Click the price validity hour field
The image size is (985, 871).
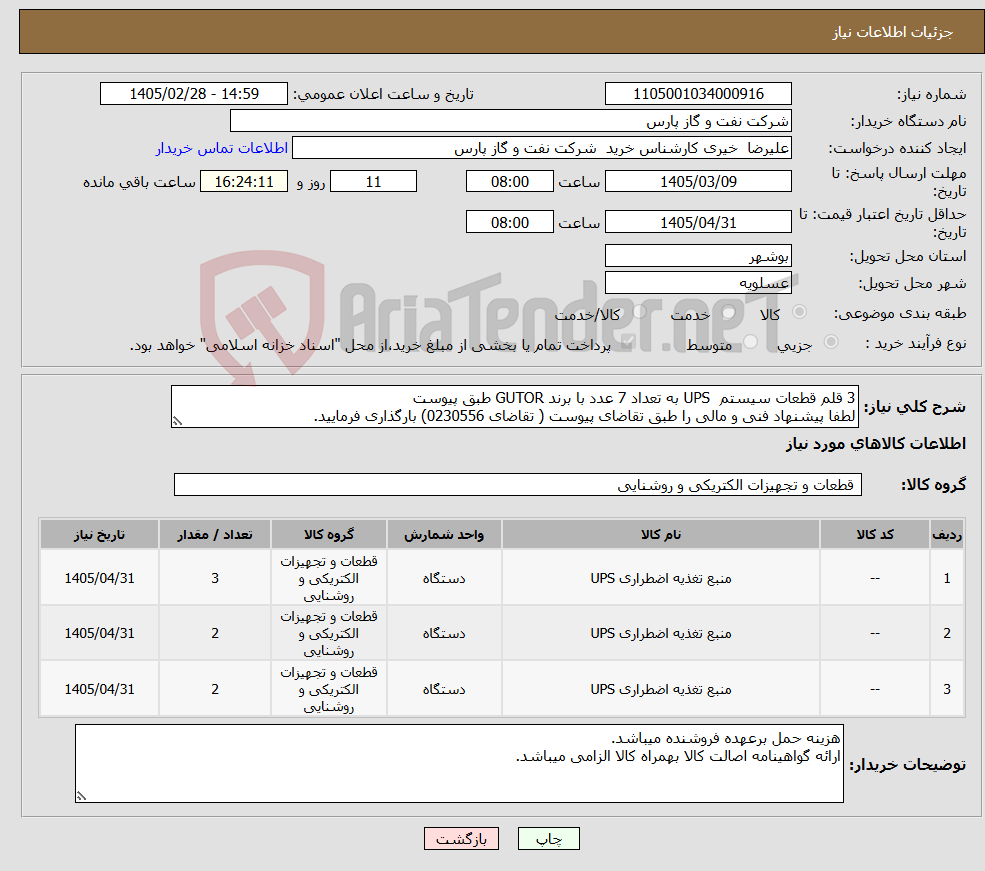click(x=509, y=222)
